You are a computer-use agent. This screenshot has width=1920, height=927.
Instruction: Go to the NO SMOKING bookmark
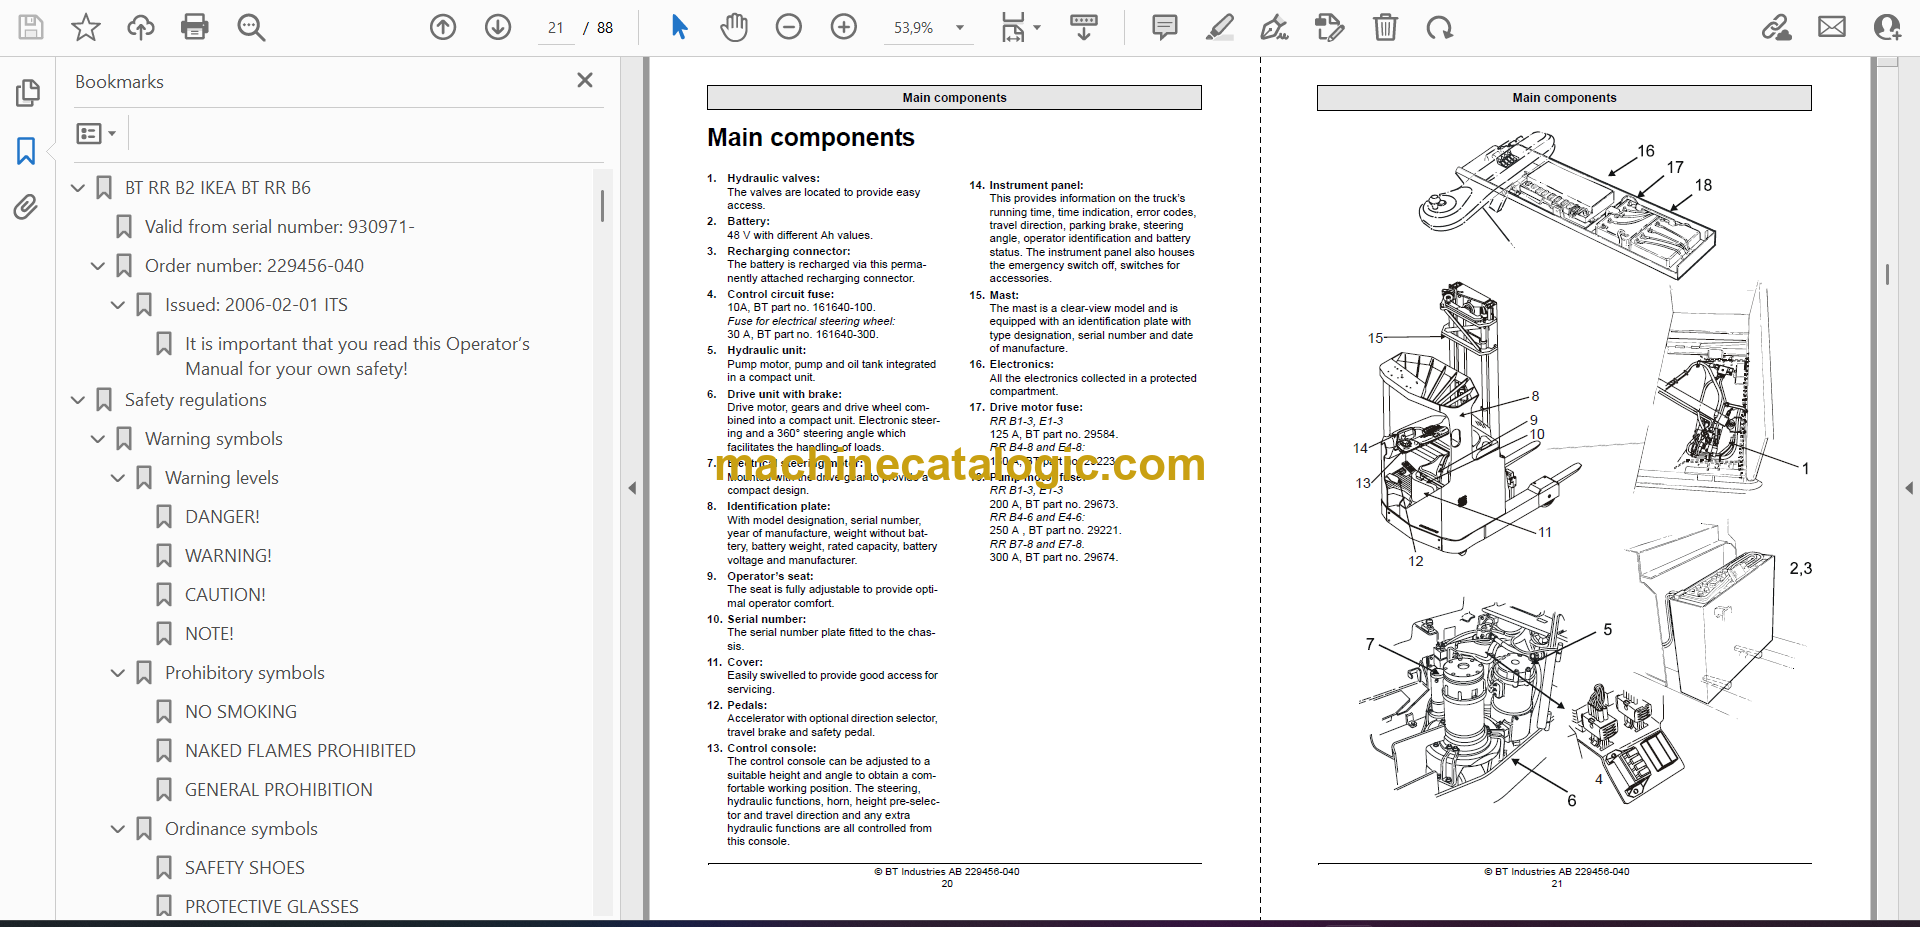click(x=241, y=712)
